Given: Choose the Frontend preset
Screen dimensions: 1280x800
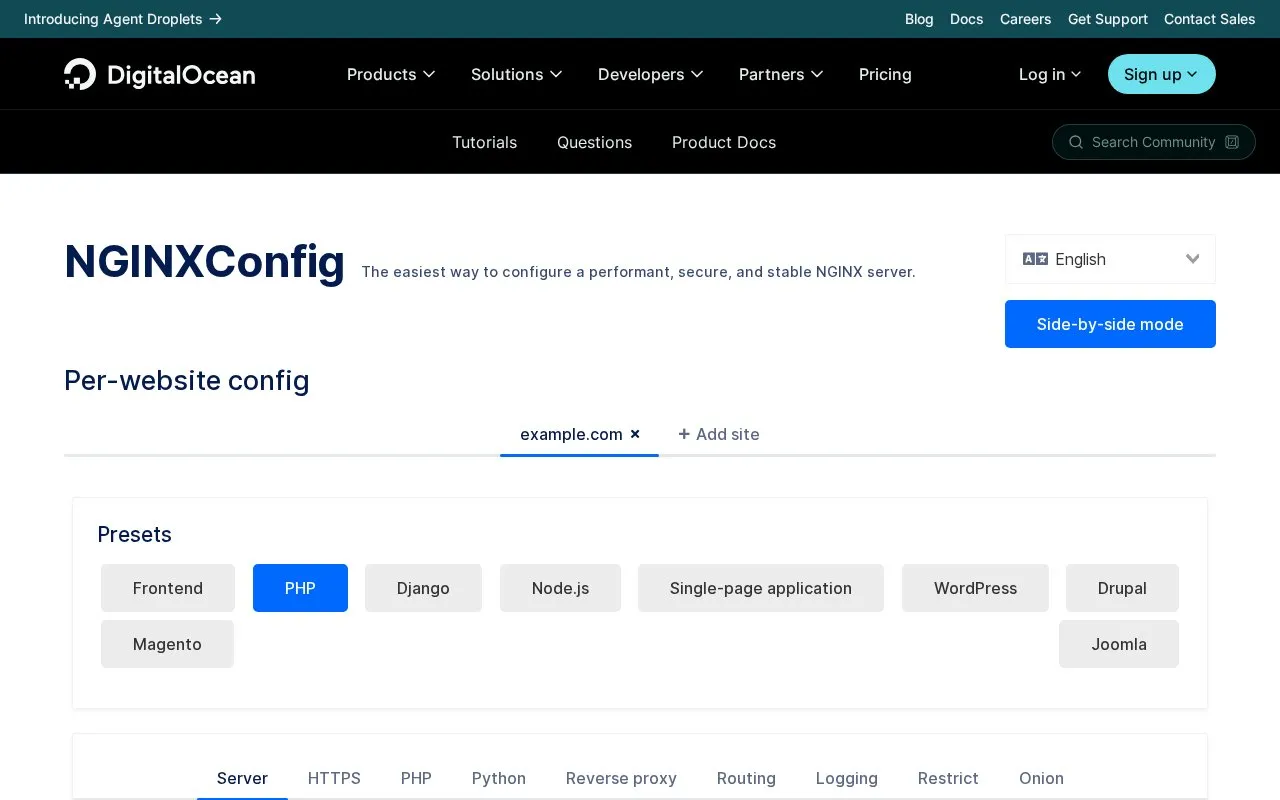Looking at the screenshot, I should (x=168, y=588).
